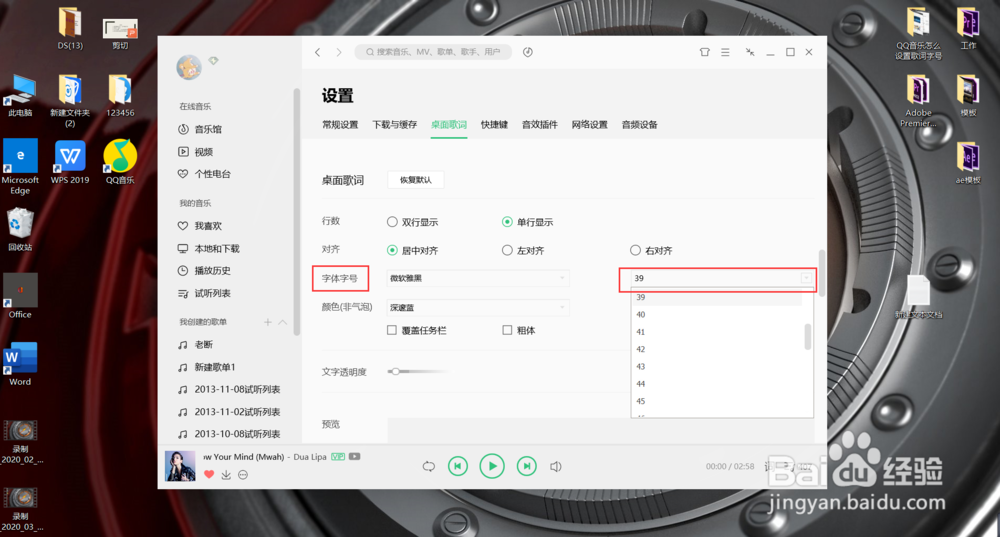
Task: Open QQ音乐 desktop shortcut
Action: click(120, 162)
